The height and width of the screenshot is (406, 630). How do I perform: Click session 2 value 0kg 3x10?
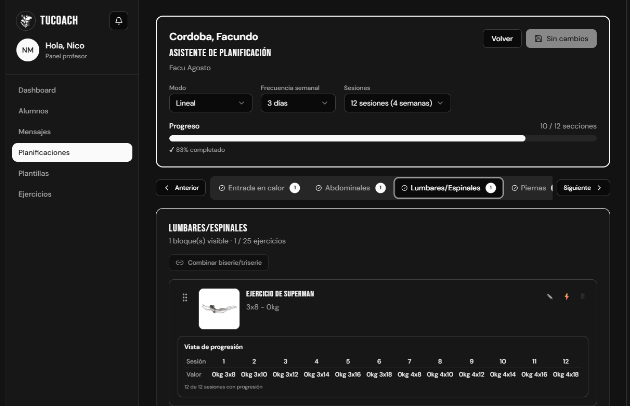coord(254,374)
